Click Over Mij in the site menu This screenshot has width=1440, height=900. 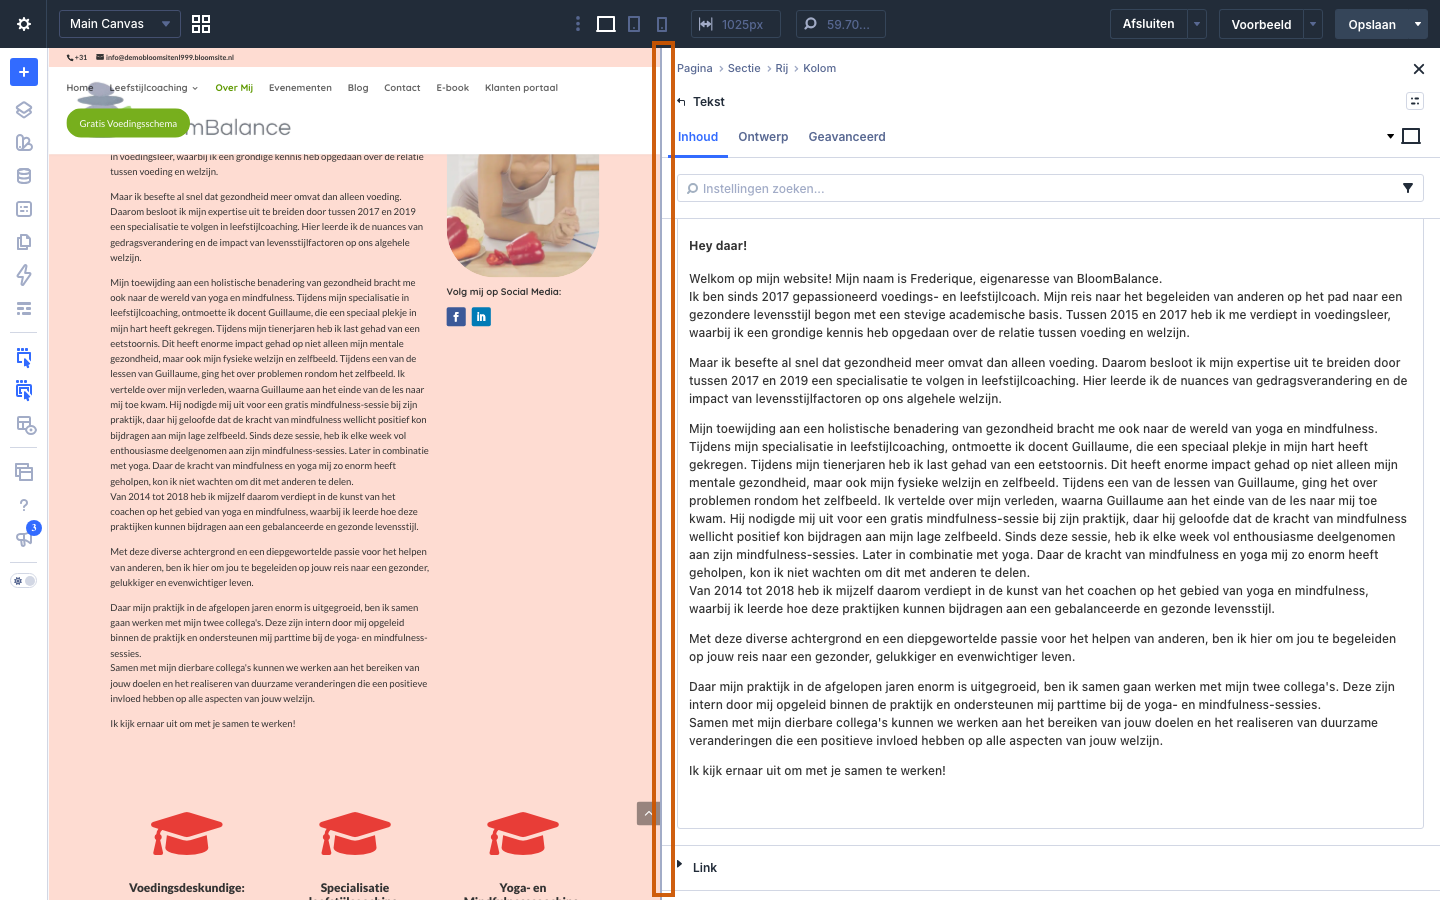coord(234,88)
